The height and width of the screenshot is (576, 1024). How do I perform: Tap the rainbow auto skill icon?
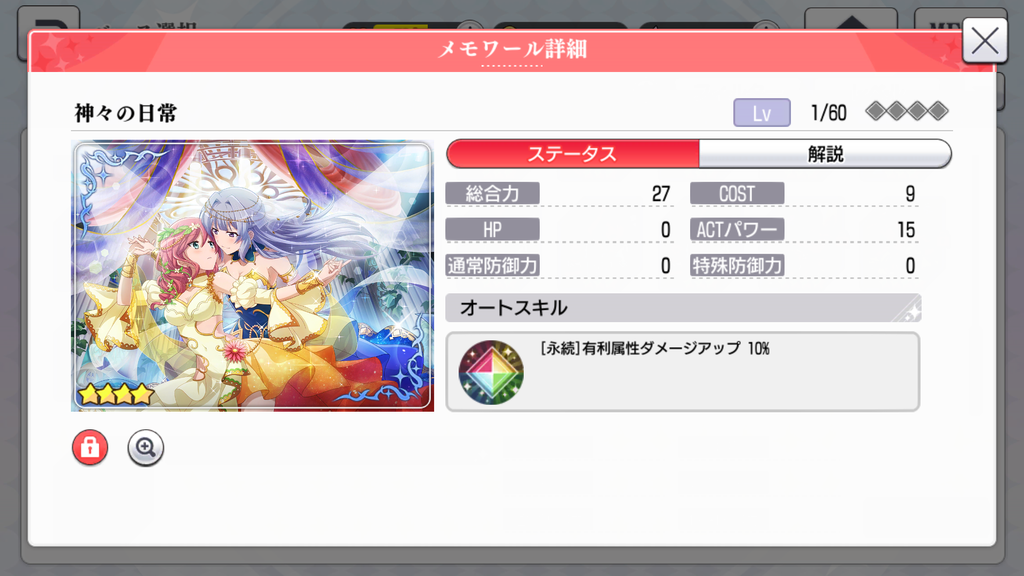tap(491, 372)
